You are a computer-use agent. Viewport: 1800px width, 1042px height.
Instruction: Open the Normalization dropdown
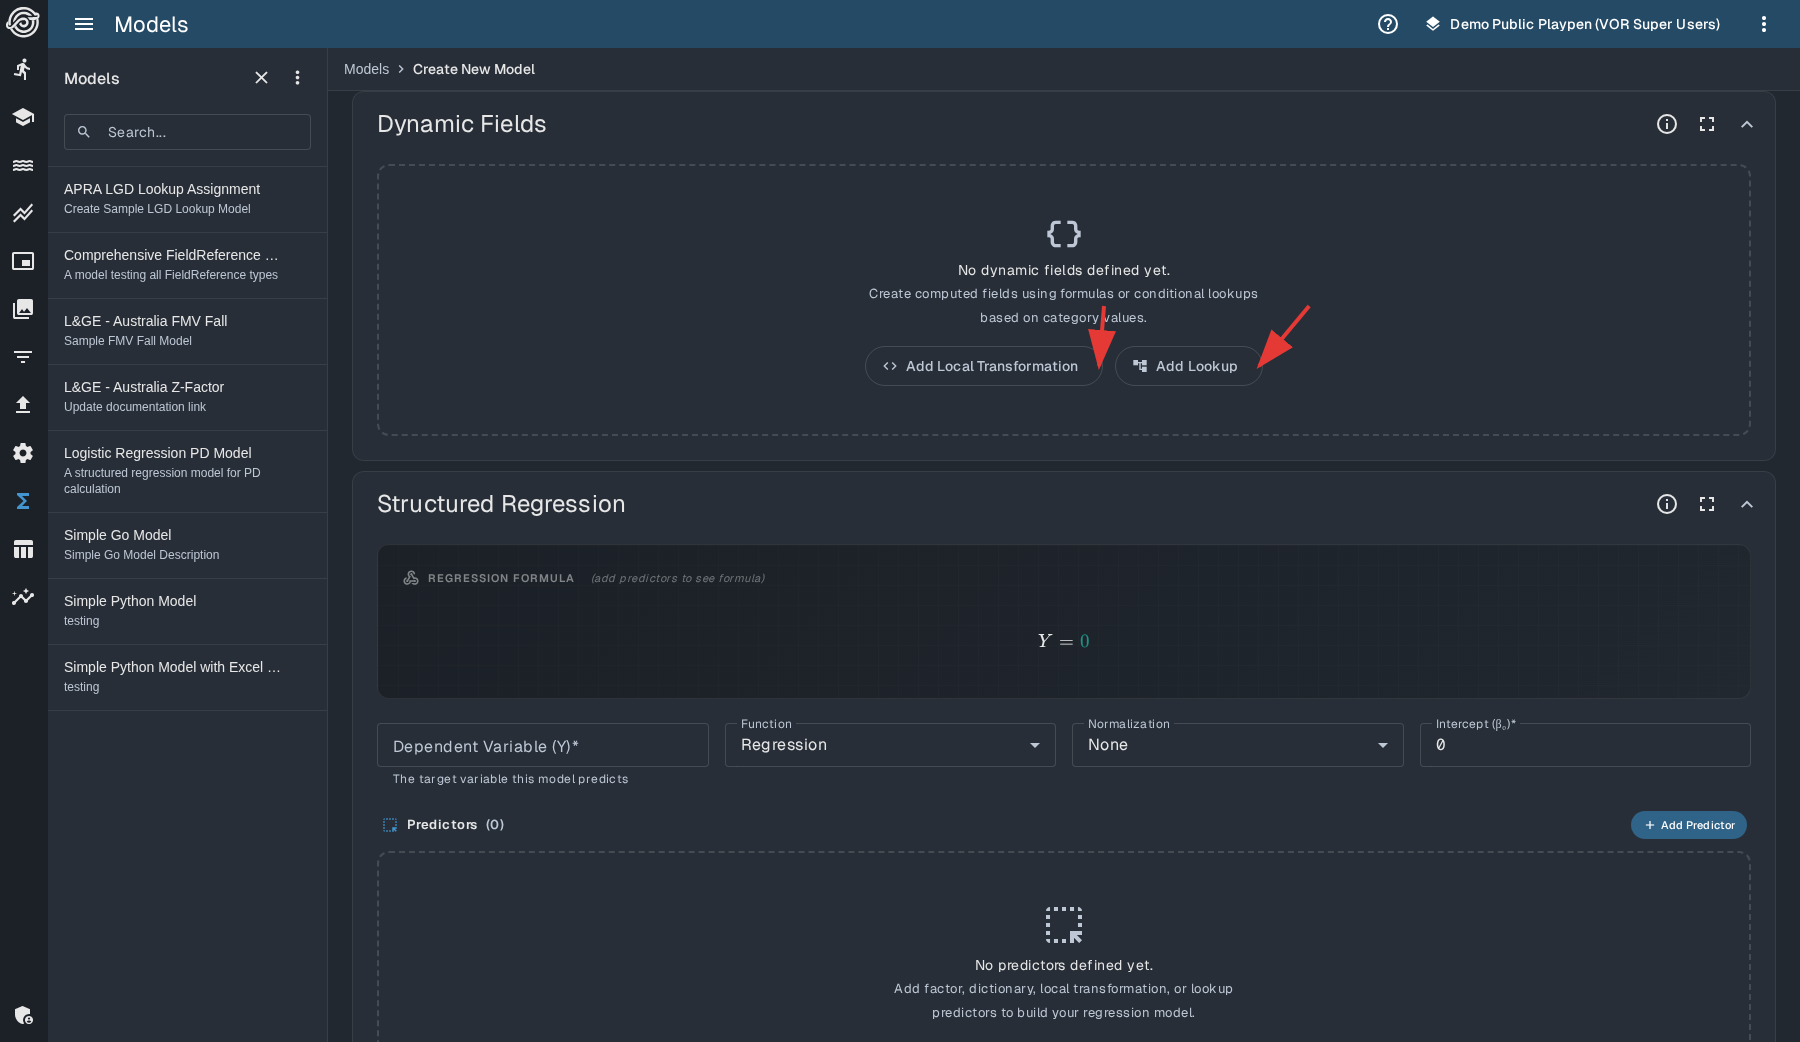pos(1237,745)
